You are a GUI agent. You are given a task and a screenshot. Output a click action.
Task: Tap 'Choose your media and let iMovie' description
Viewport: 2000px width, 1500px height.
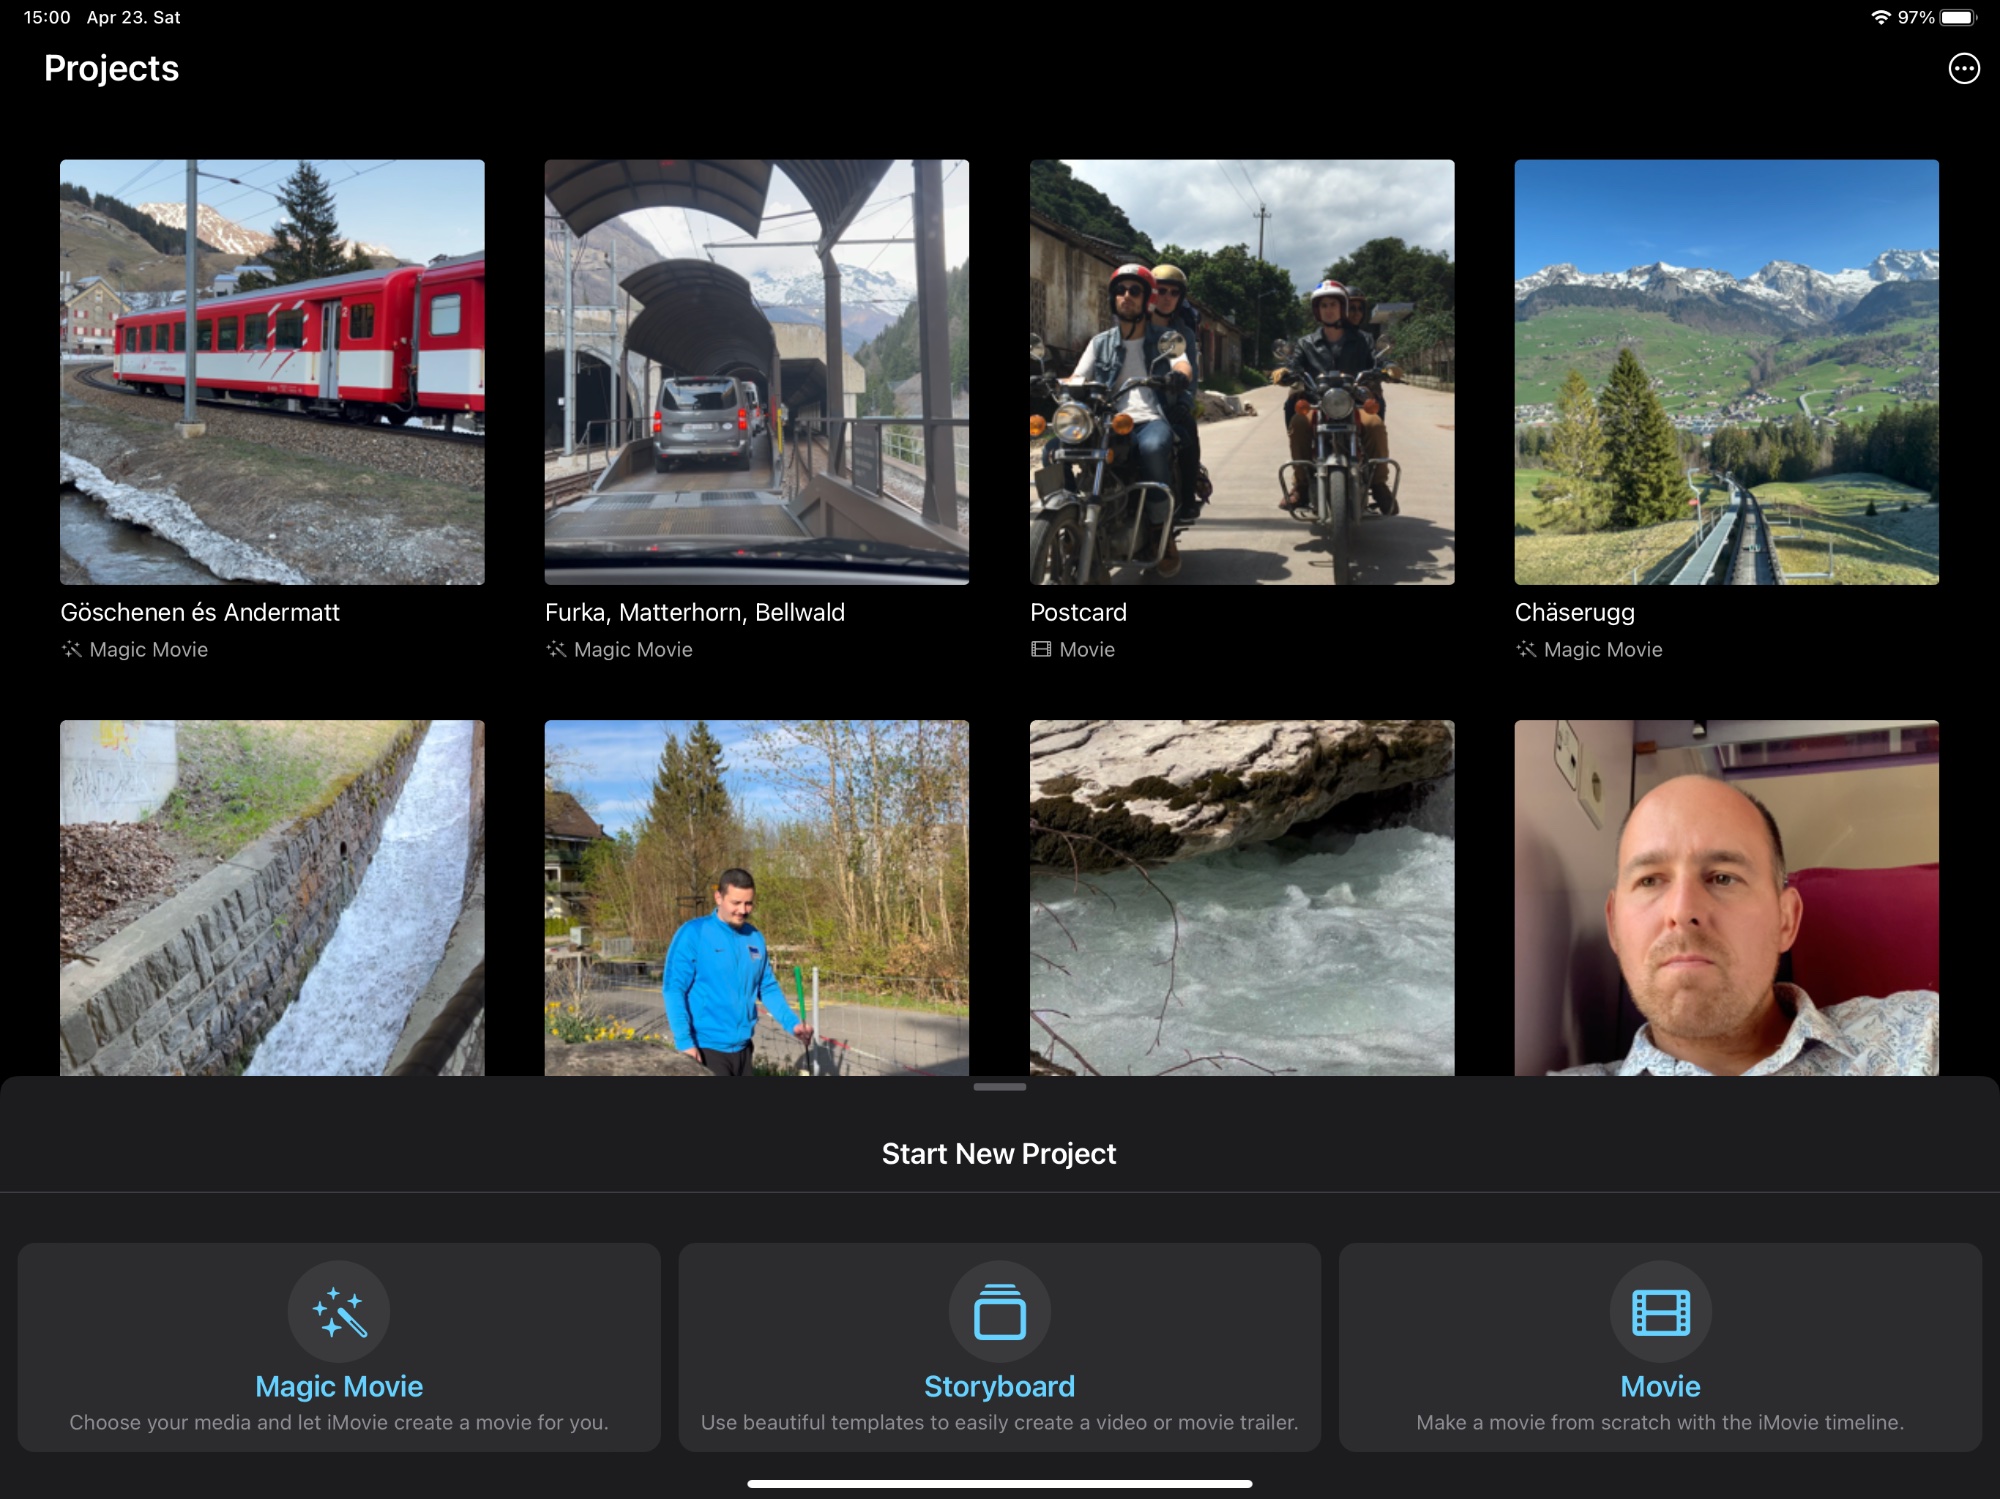pyautogui.click(x=339, y=1422)
